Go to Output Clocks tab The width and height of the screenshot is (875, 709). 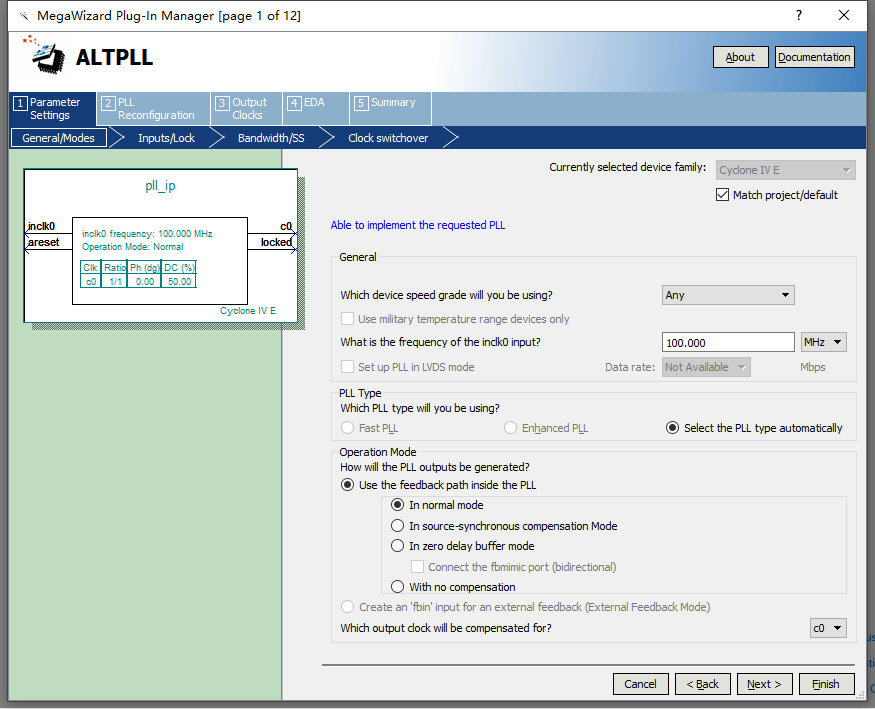(247, 109)
